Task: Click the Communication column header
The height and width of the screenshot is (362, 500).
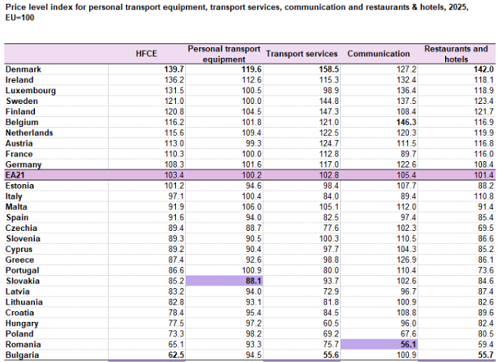Action: point(379,54)
